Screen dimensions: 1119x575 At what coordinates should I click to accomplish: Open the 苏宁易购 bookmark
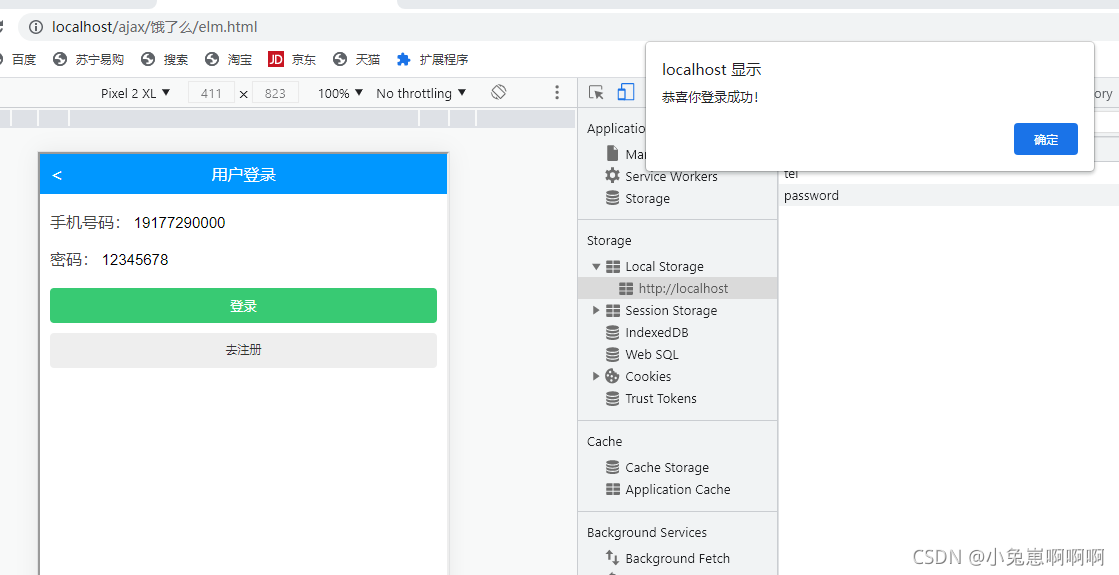[88, 59]
